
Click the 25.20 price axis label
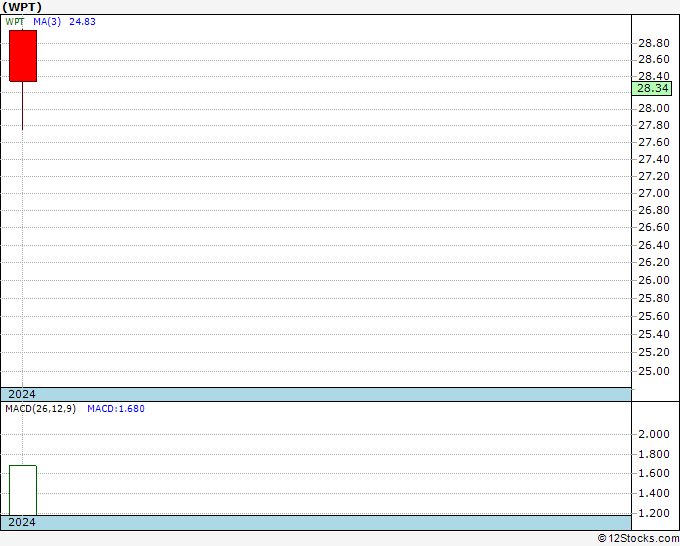pos(654,352)
